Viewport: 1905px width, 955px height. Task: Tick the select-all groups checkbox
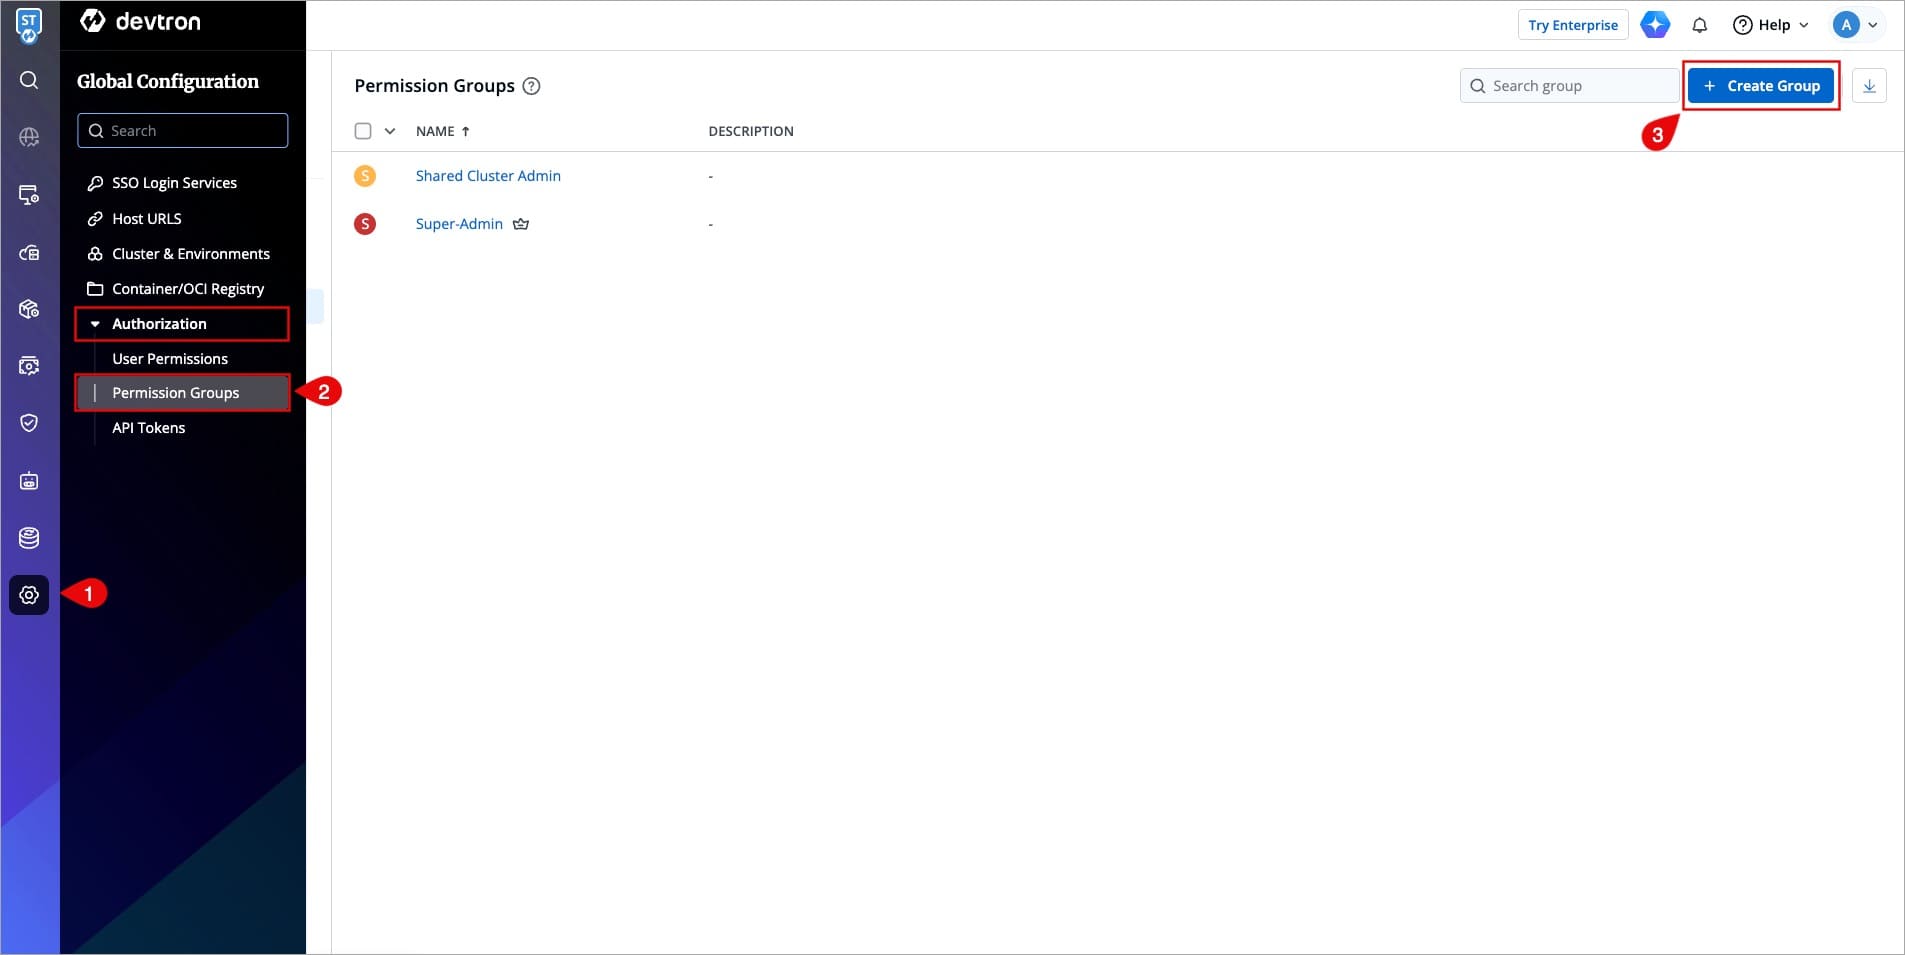coord(363,131)
